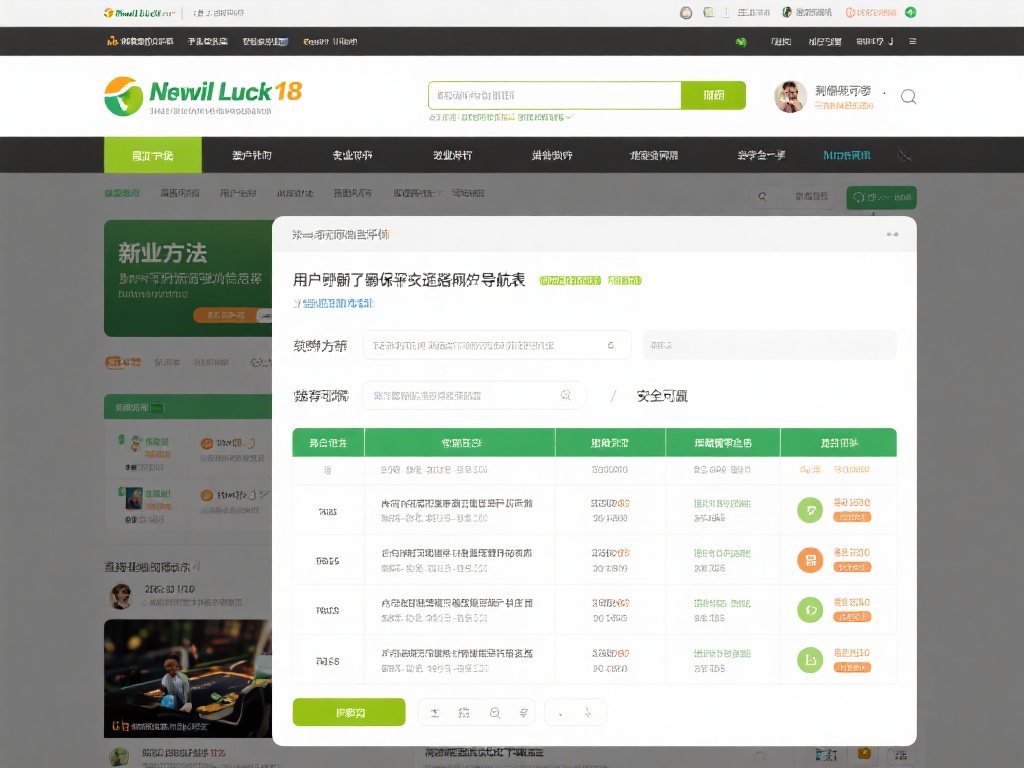Select the highlighted first tab in the dark navigation bar
Screen dimensions: 1024x768
coord(152,155)
